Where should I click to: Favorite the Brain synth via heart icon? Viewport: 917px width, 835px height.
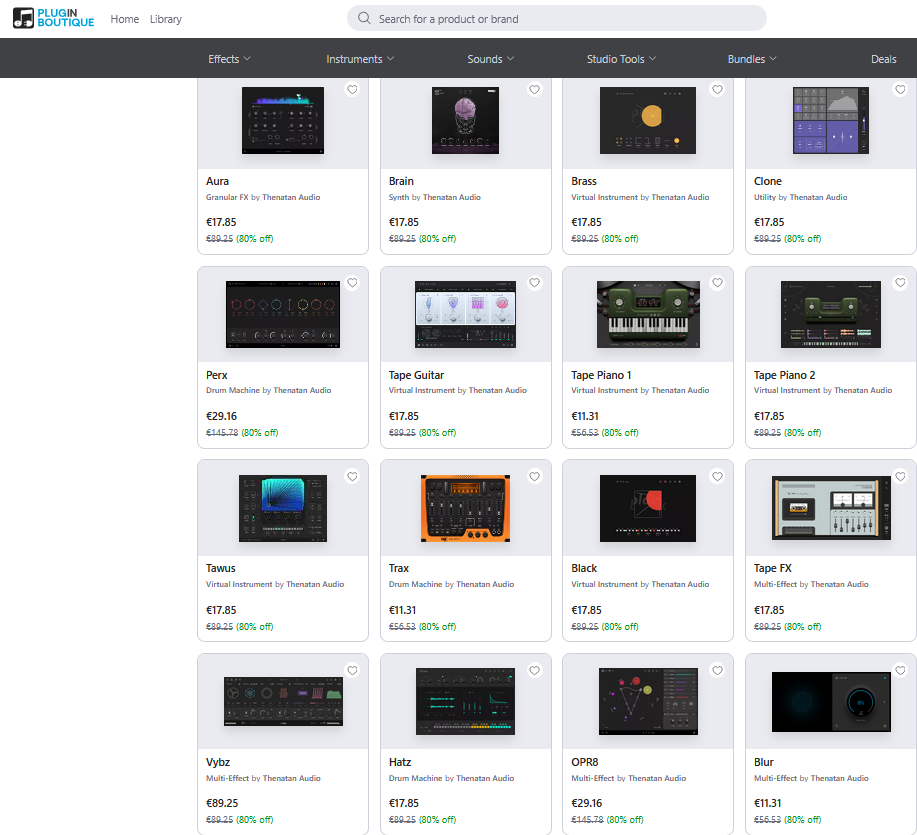pos(535,90)
